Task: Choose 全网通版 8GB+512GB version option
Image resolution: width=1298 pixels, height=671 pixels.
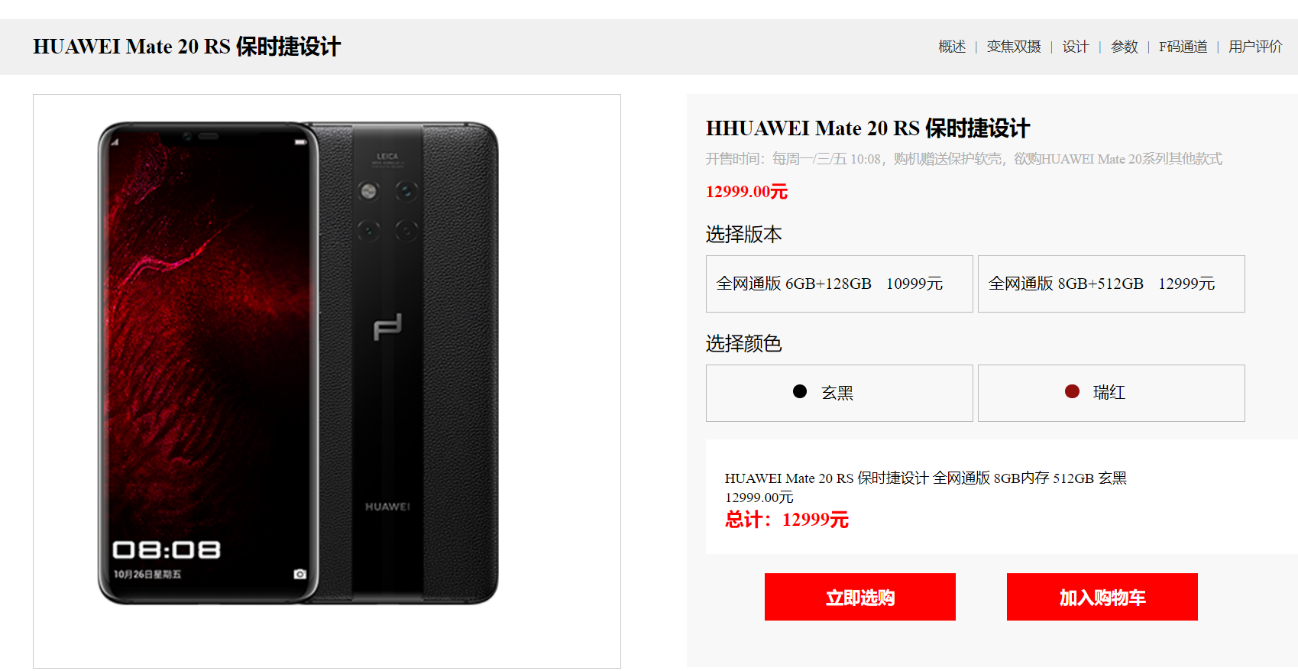Action: click(x=1111, y=284)
